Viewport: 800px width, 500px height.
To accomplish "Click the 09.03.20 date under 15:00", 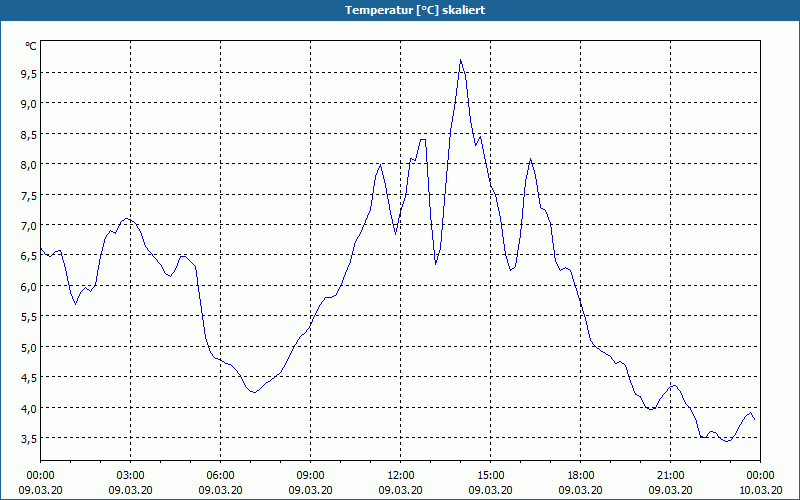I will tap(490, 490).
